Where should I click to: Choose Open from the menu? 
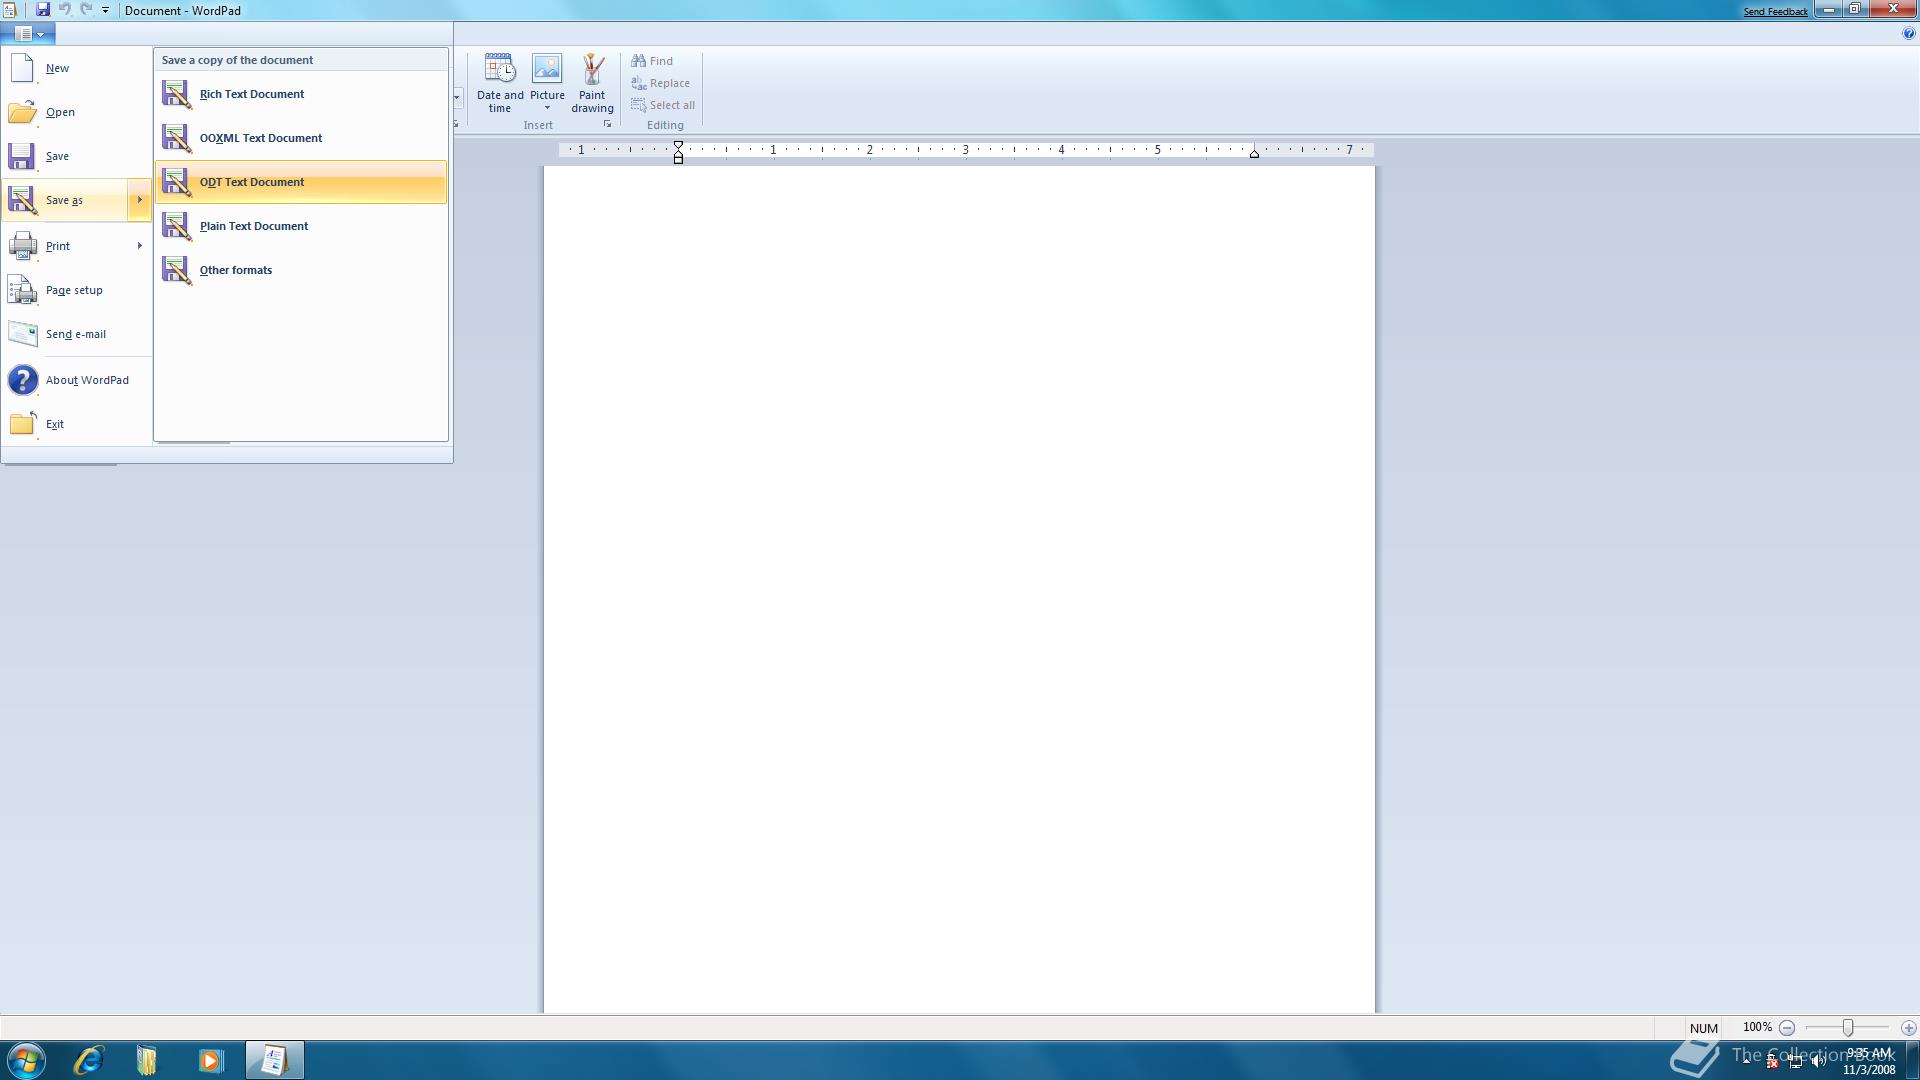tap(77, 112)
